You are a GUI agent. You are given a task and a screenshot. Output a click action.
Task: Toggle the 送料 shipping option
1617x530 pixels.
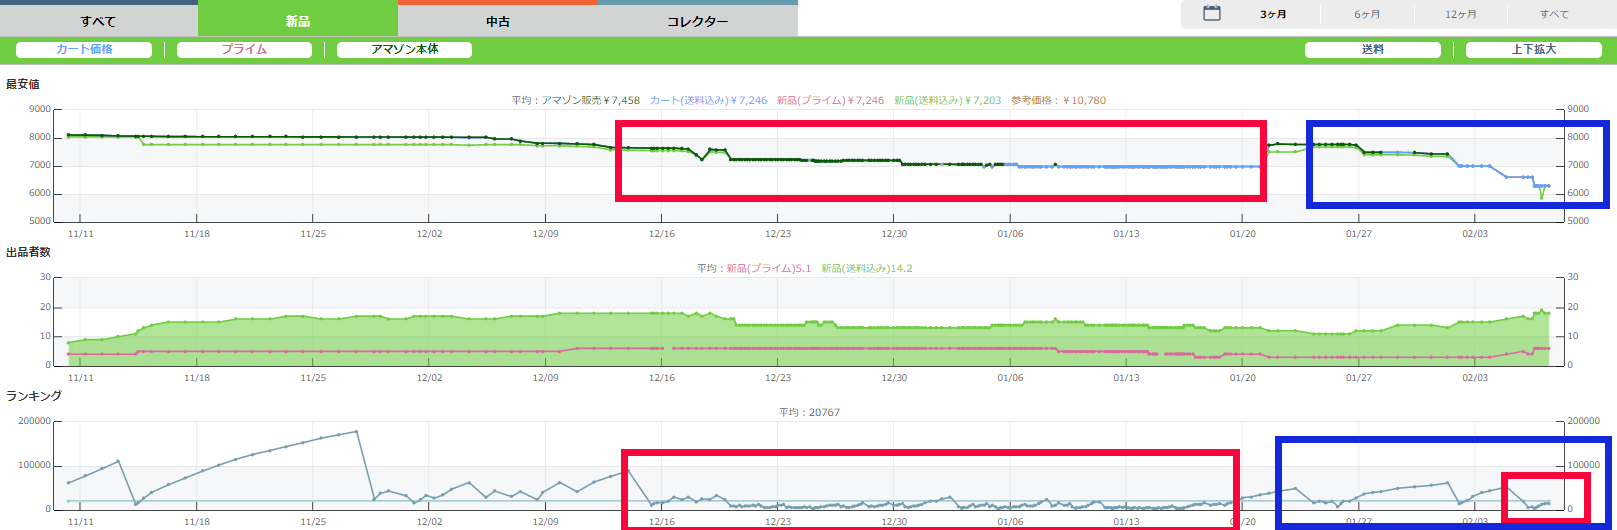coord(1373,49)
